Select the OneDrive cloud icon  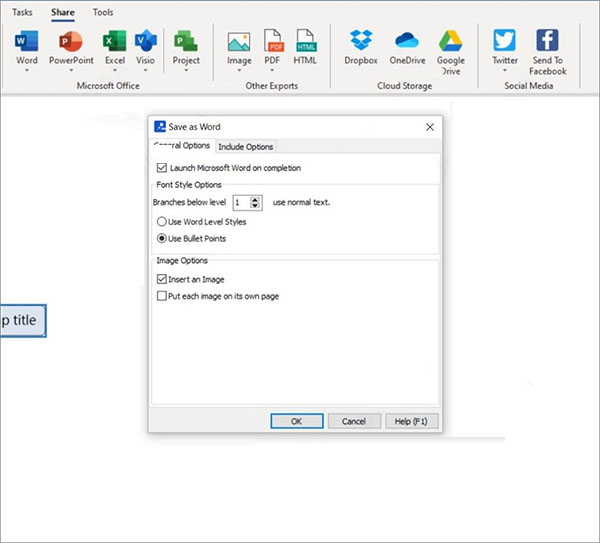pyautogui.click(x=407, y=40)
